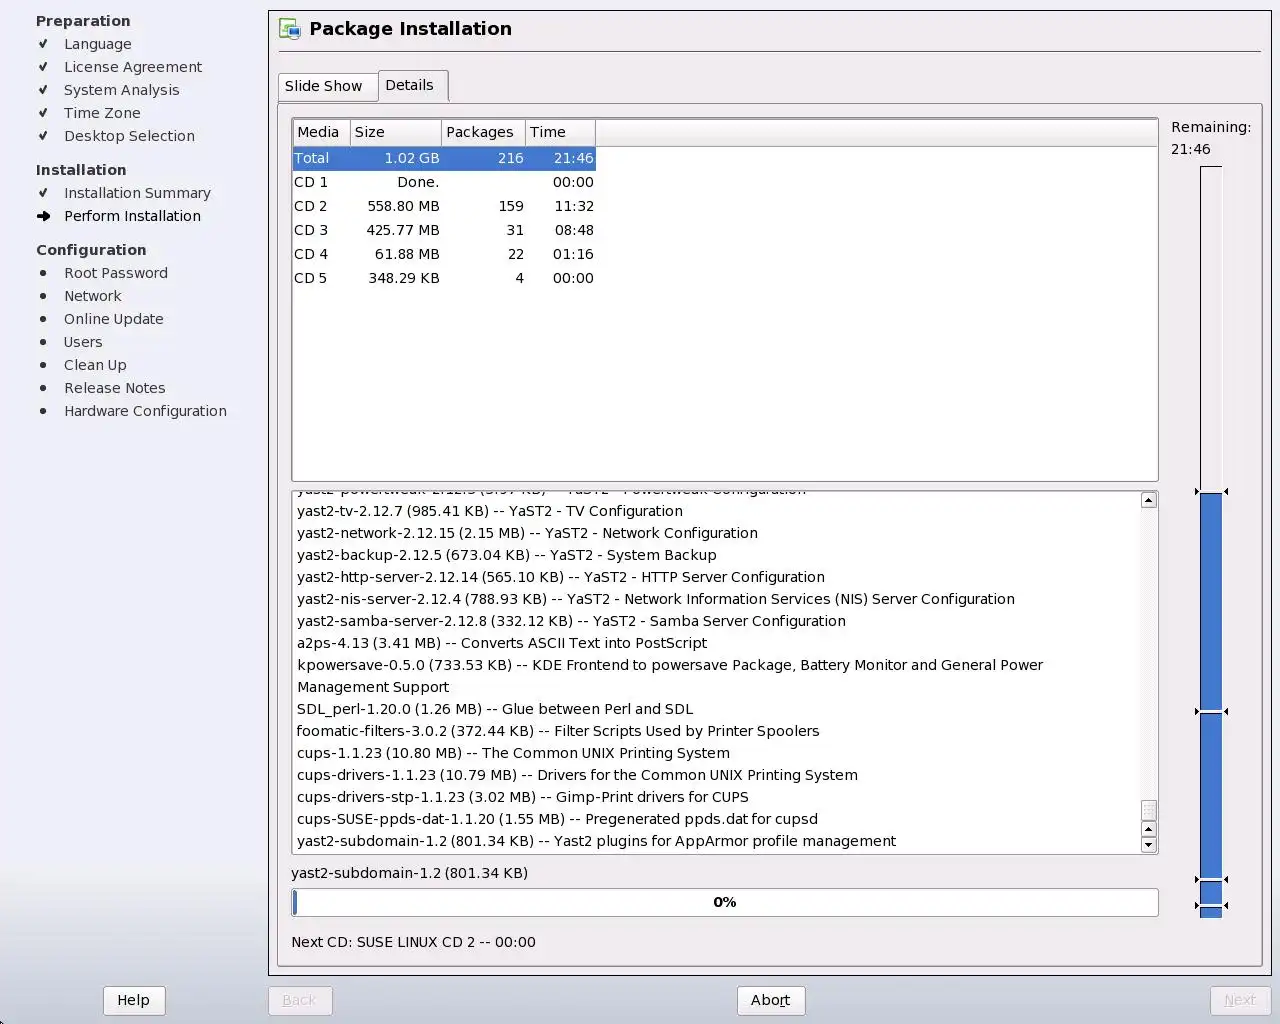This screenshot has height=1024, width=1280.
Task: Click the yast2-subdomain-1.2 label above progress bar
Action: (409, 873)
